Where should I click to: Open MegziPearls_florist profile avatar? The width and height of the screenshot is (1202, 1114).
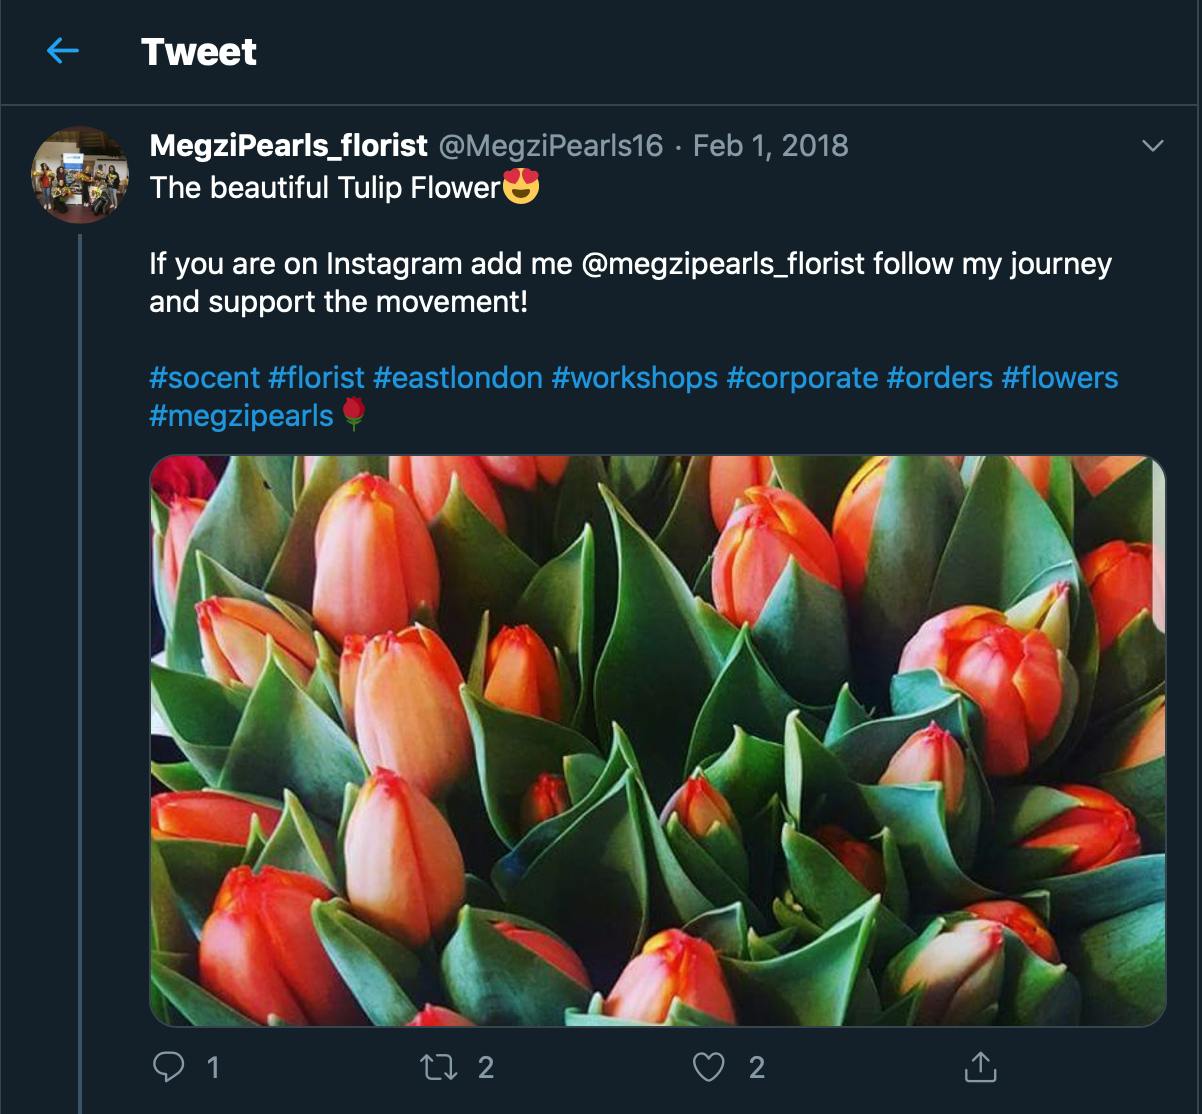click(x=80, y=174)
